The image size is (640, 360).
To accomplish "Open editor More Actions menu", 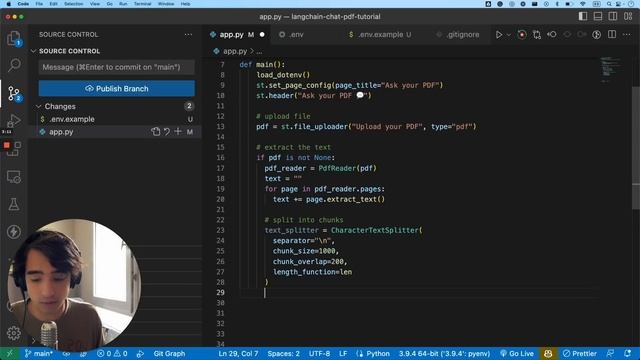I will click(x=627, y=35).
